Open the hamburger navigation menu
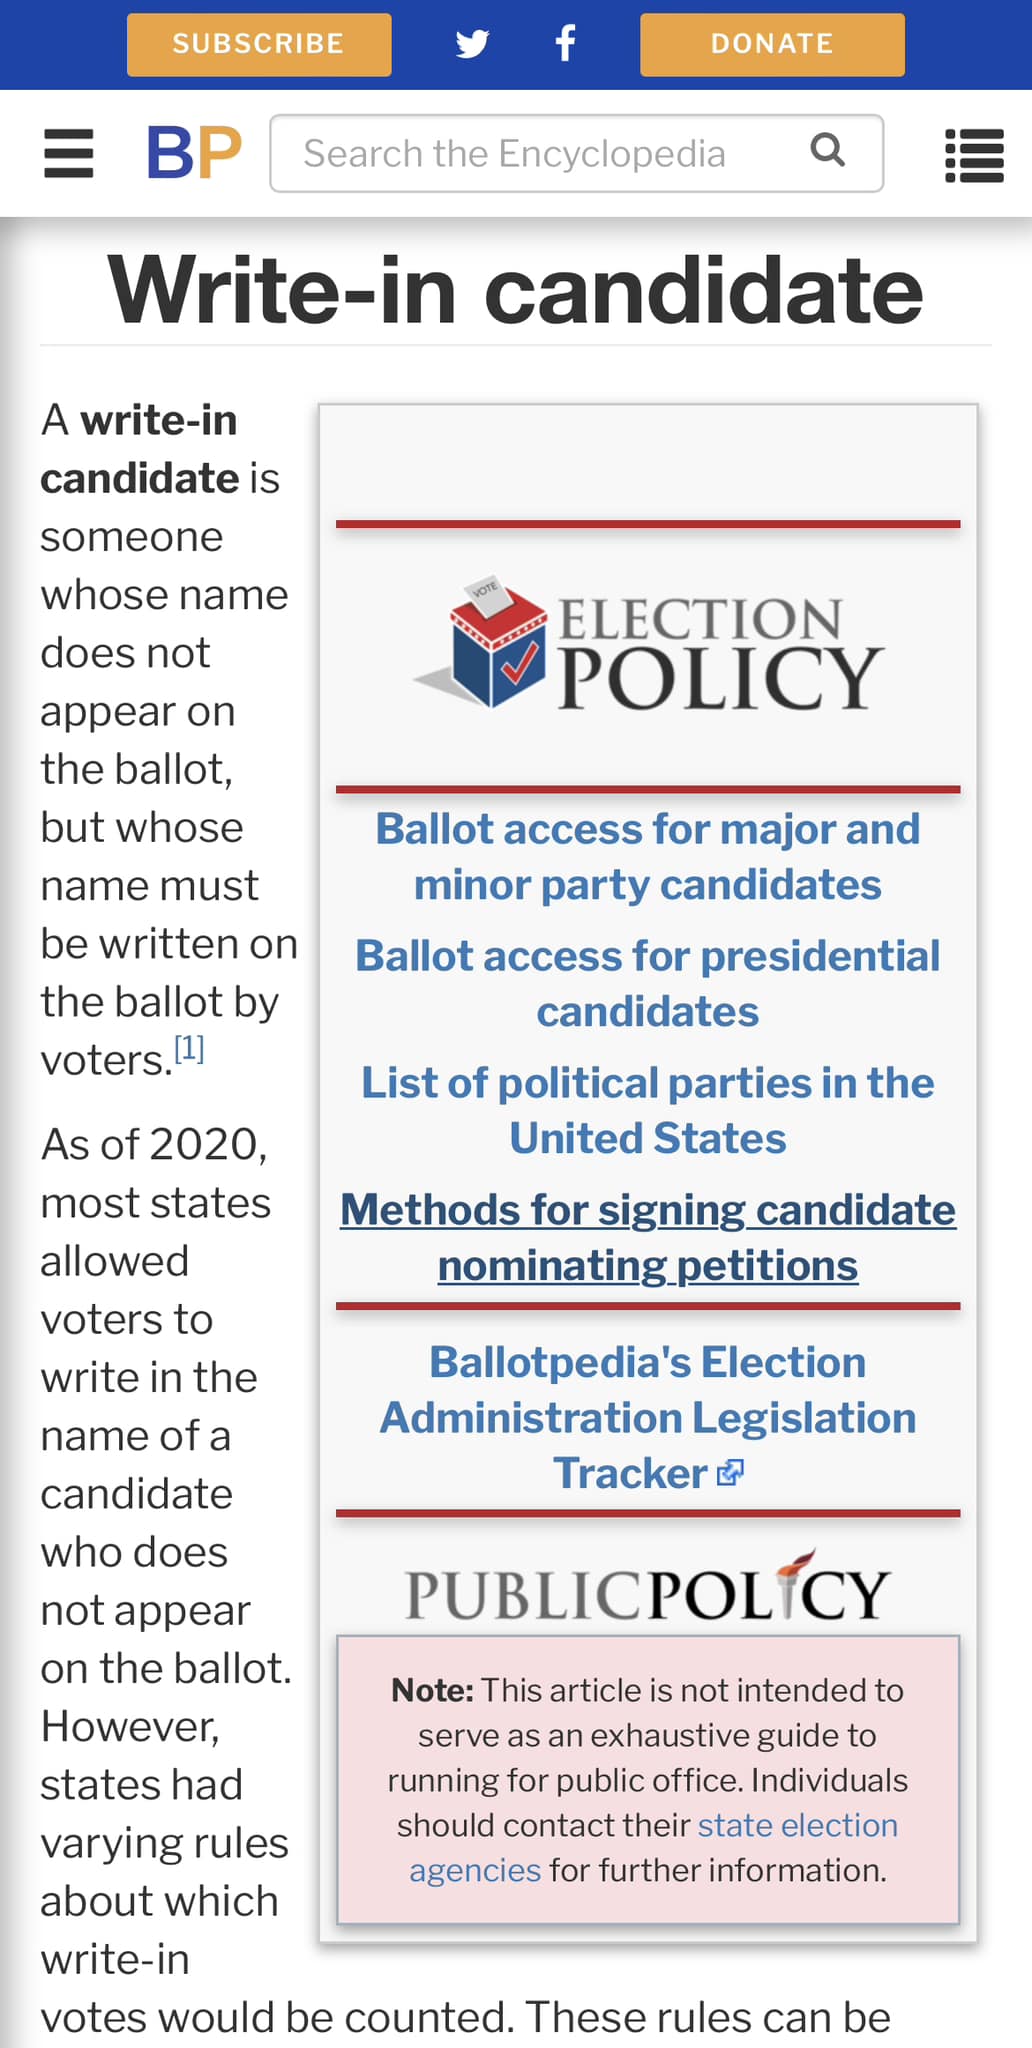Image resolution: width=1032 pixels, height=2048 pixels. click(x=69, y=154)
